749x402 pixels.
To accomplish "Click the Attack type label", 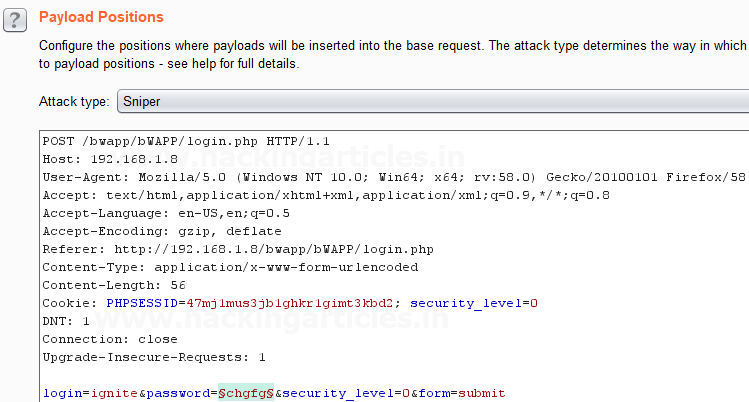I will pos(74,102).
